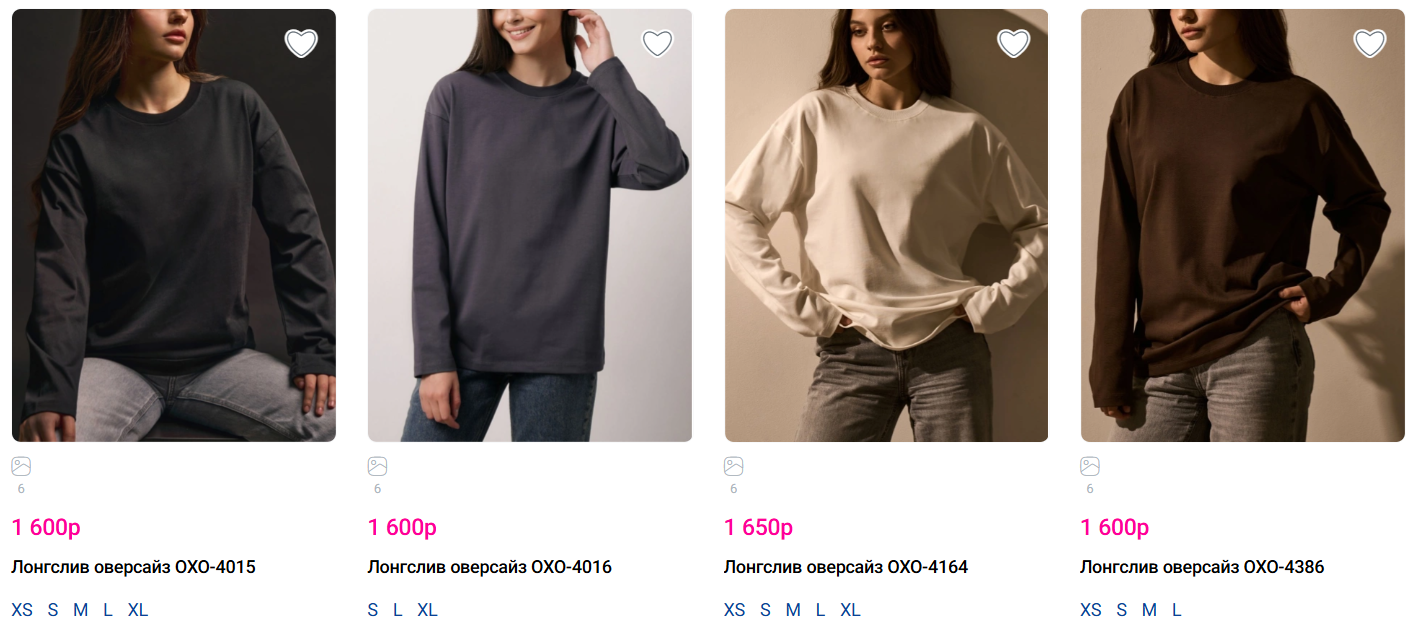Choose size L for OXO-4386
Viewport: 1415px width, 635px height.
pyautogui.click(x=1176, y=610)
